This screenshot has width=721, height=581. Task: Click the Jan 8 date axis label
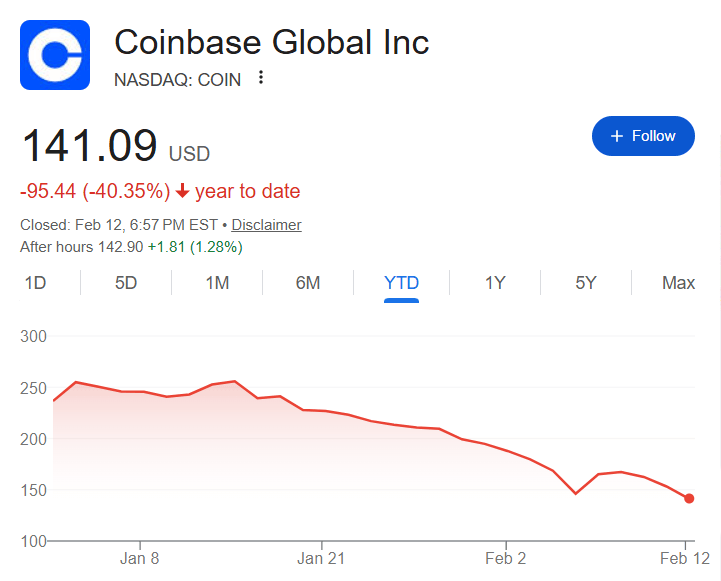tap(139, 558)
